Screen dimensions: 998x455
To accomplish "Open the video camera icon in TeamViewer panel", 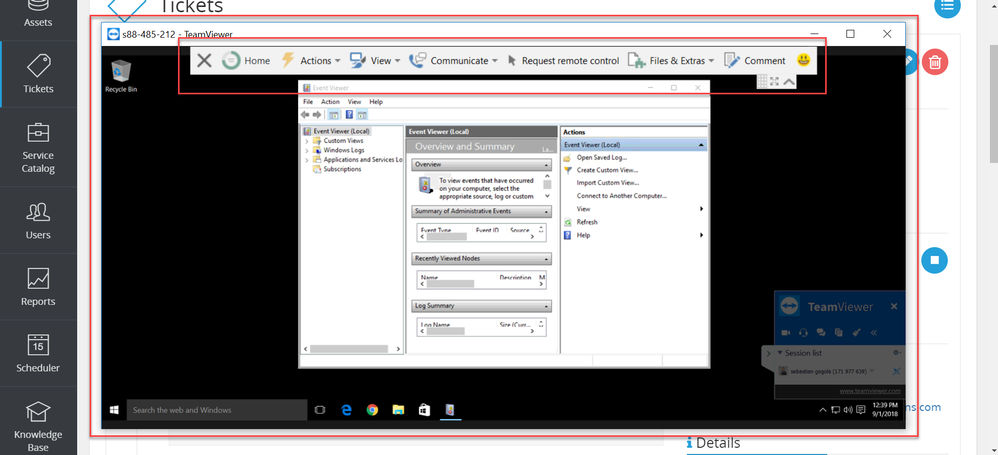I will click(x=785, y=332).
